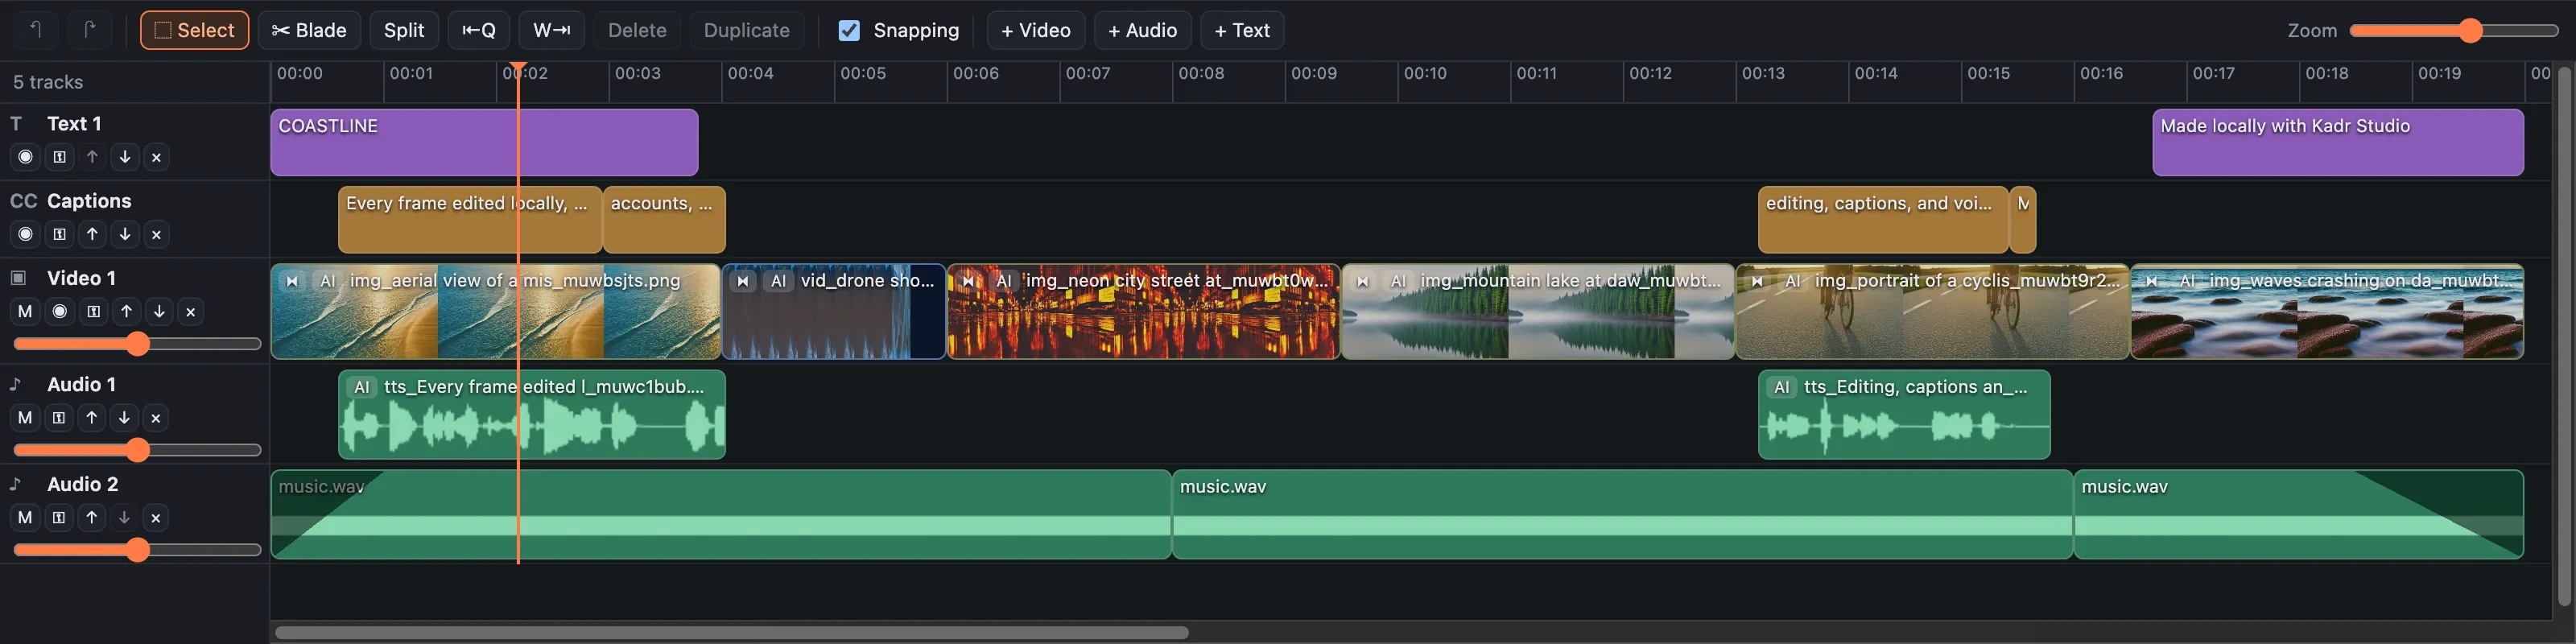Choose the Blade tool
This screenshot has width=2576, height=644.
coord(309,30)
